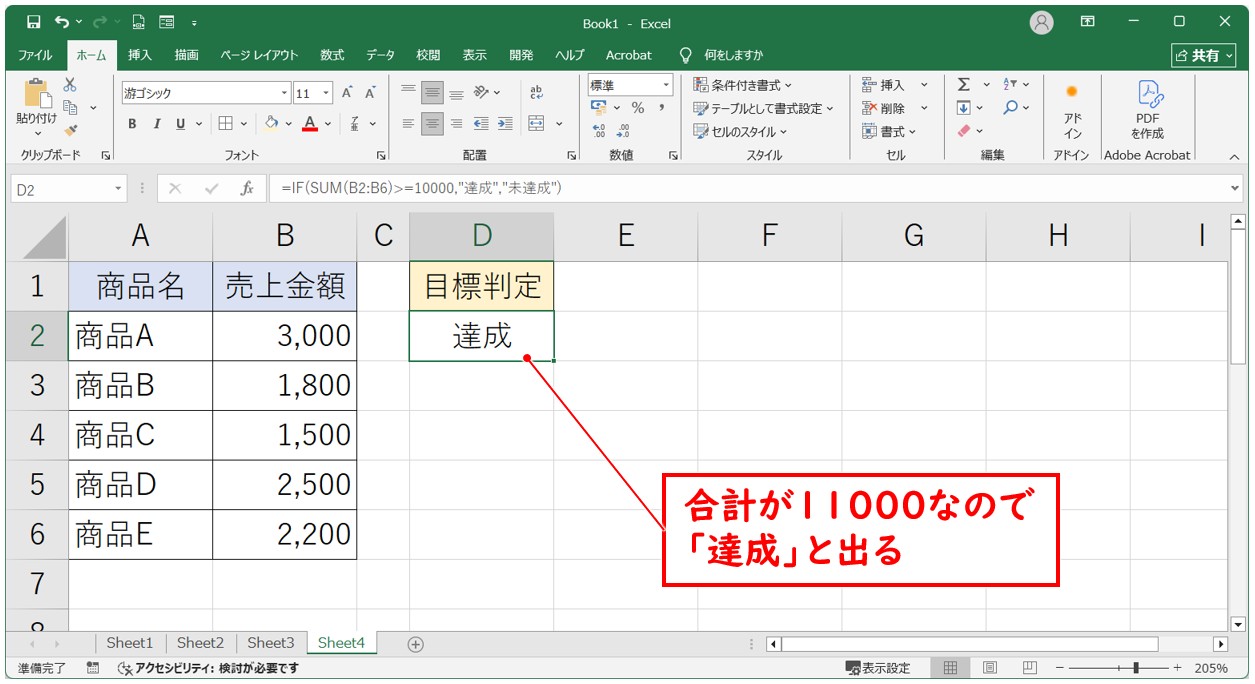Open the 条件付き書式 dropdown
Viewport: 1255px width, 684px height.
(x=743, y=85)
